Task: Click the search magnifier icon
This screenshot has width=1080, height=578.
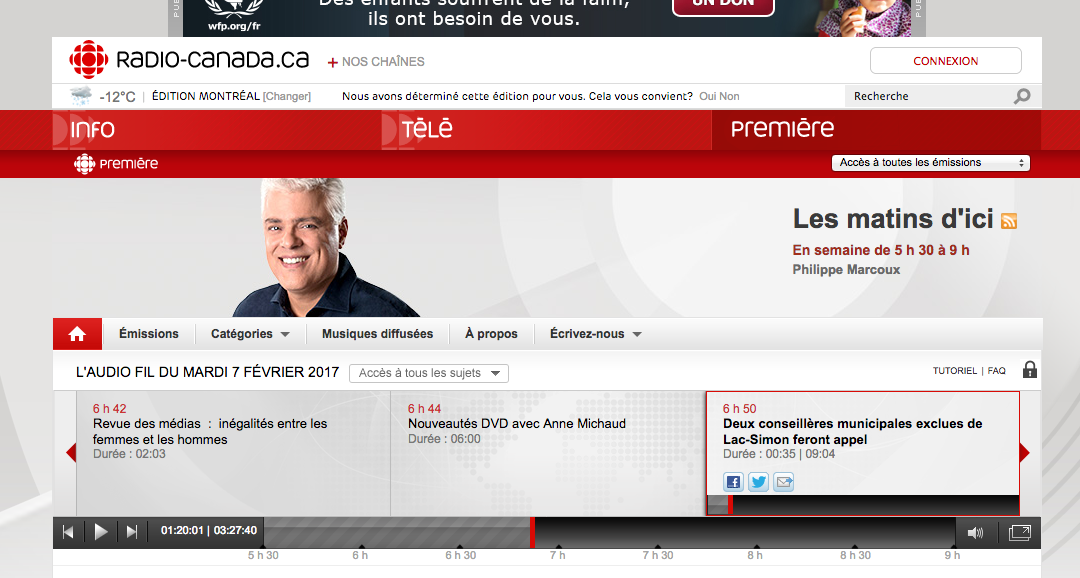Action: click(x=1022, y=96)
